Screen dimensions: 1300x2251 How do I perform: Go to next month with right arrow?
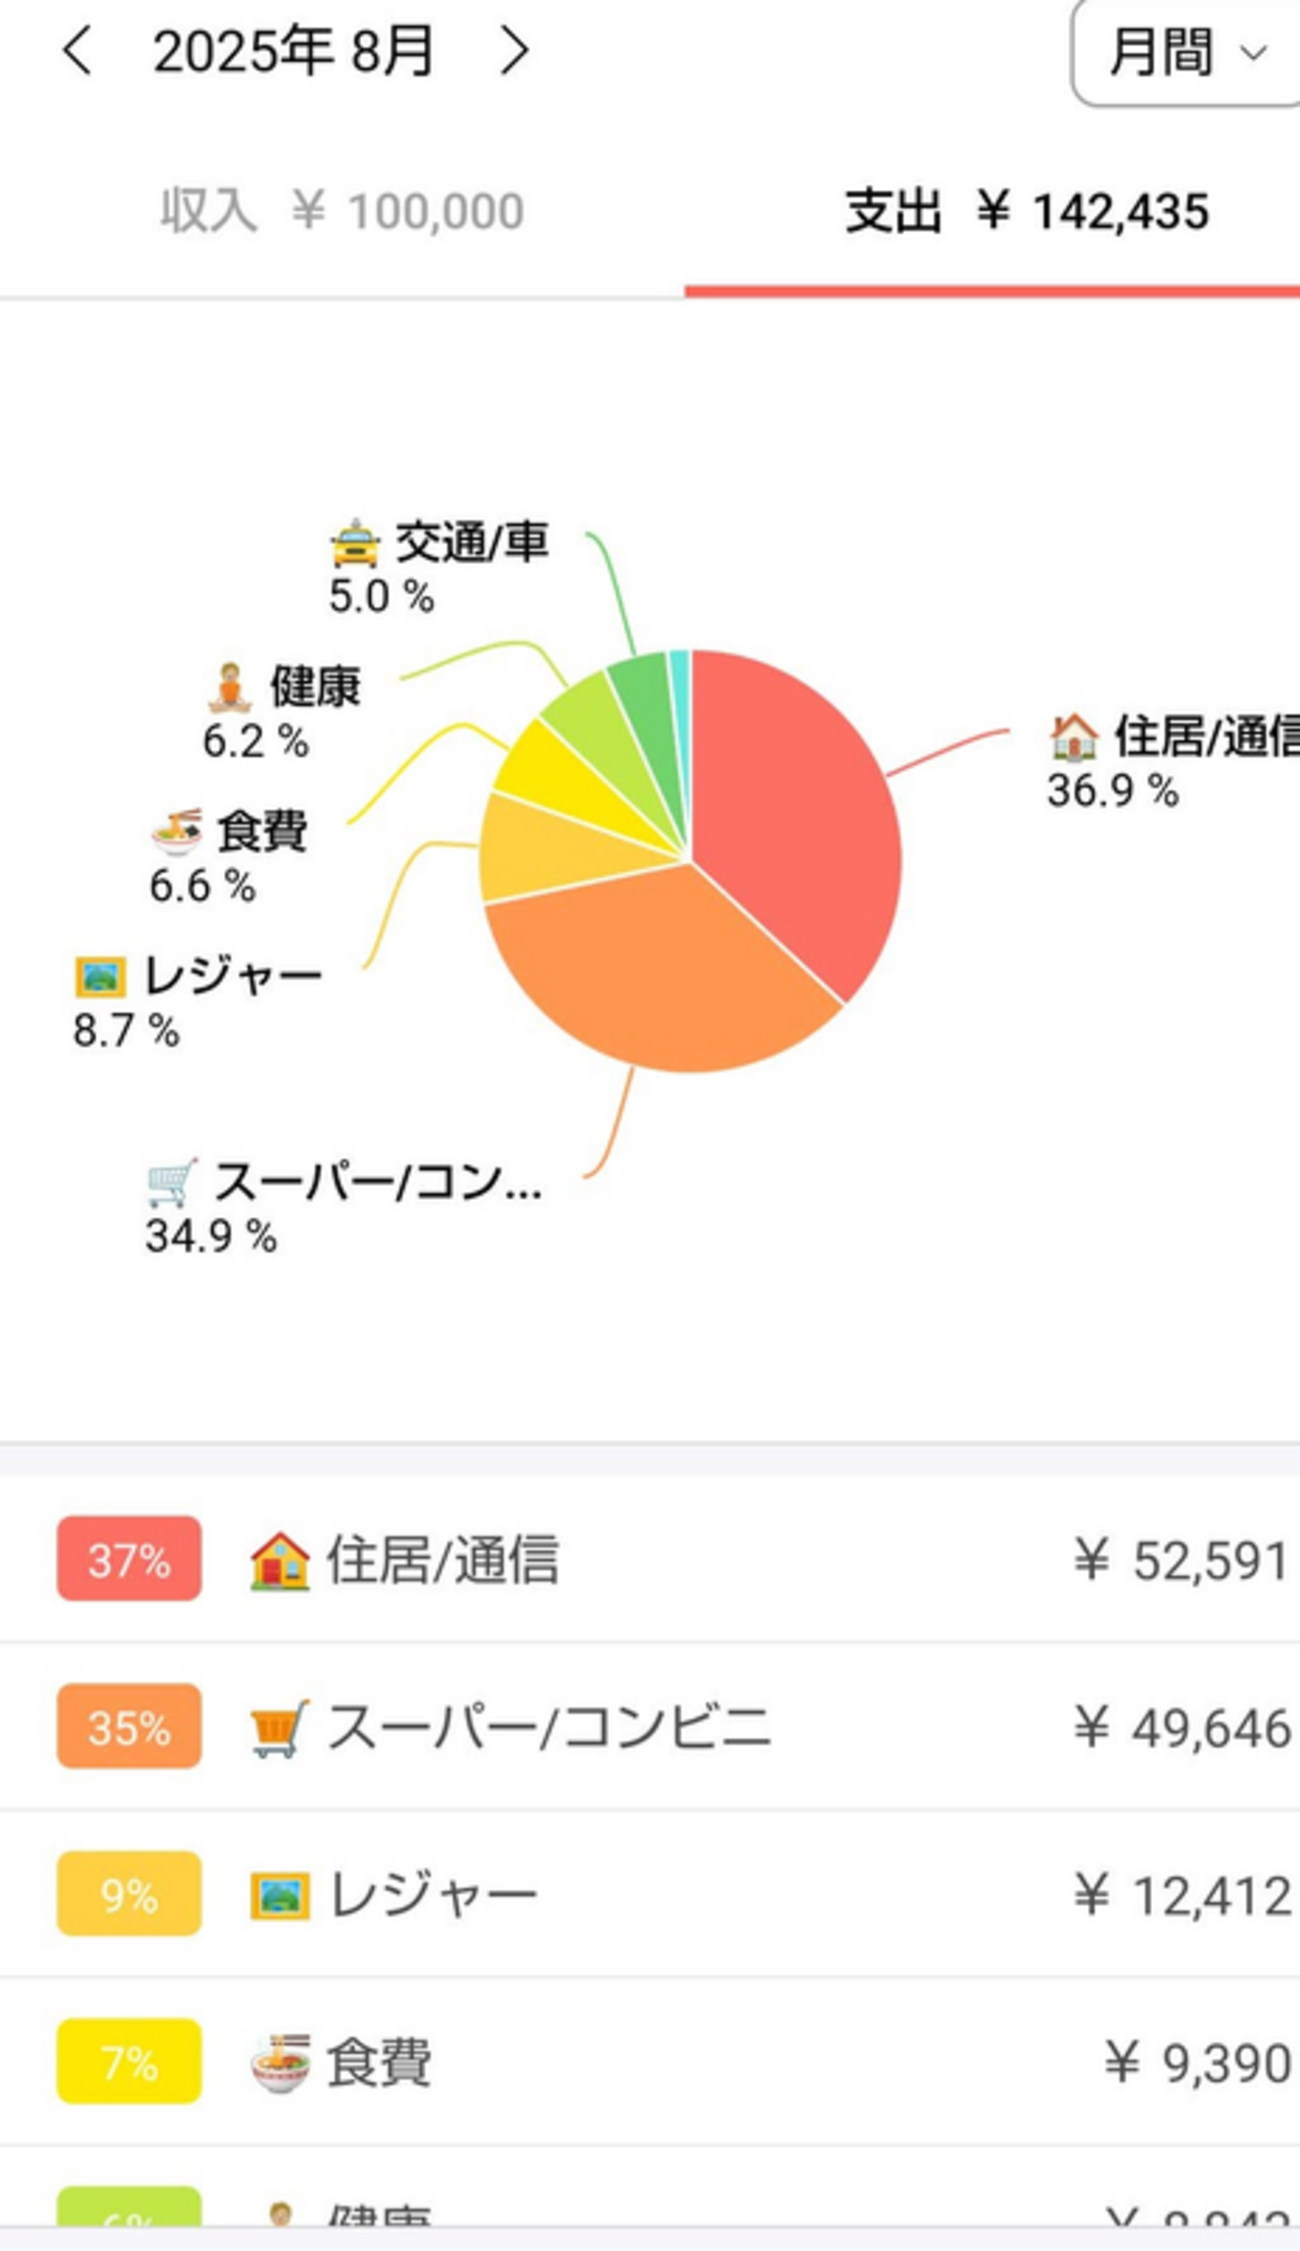(514, 51)
